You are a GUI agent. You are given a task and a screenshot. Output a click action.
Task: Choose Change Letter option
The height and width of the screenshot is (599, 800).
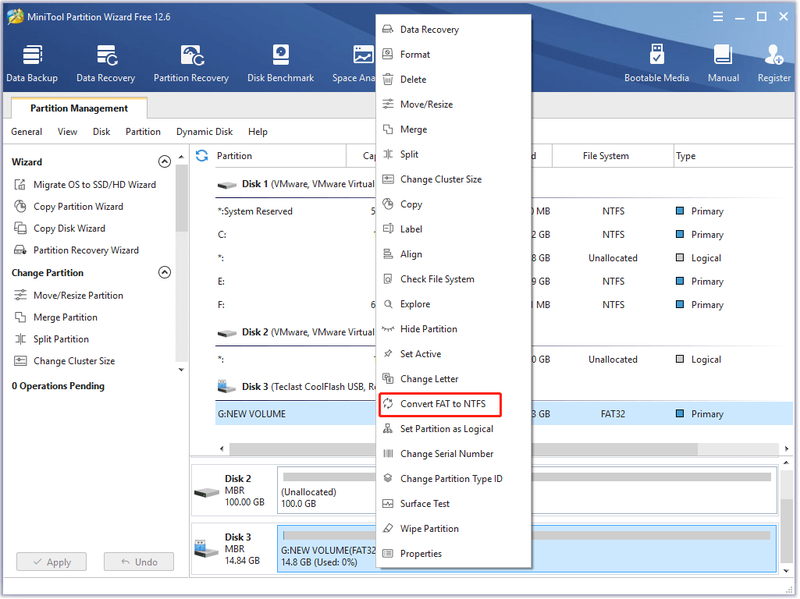(x=453, y=379)
